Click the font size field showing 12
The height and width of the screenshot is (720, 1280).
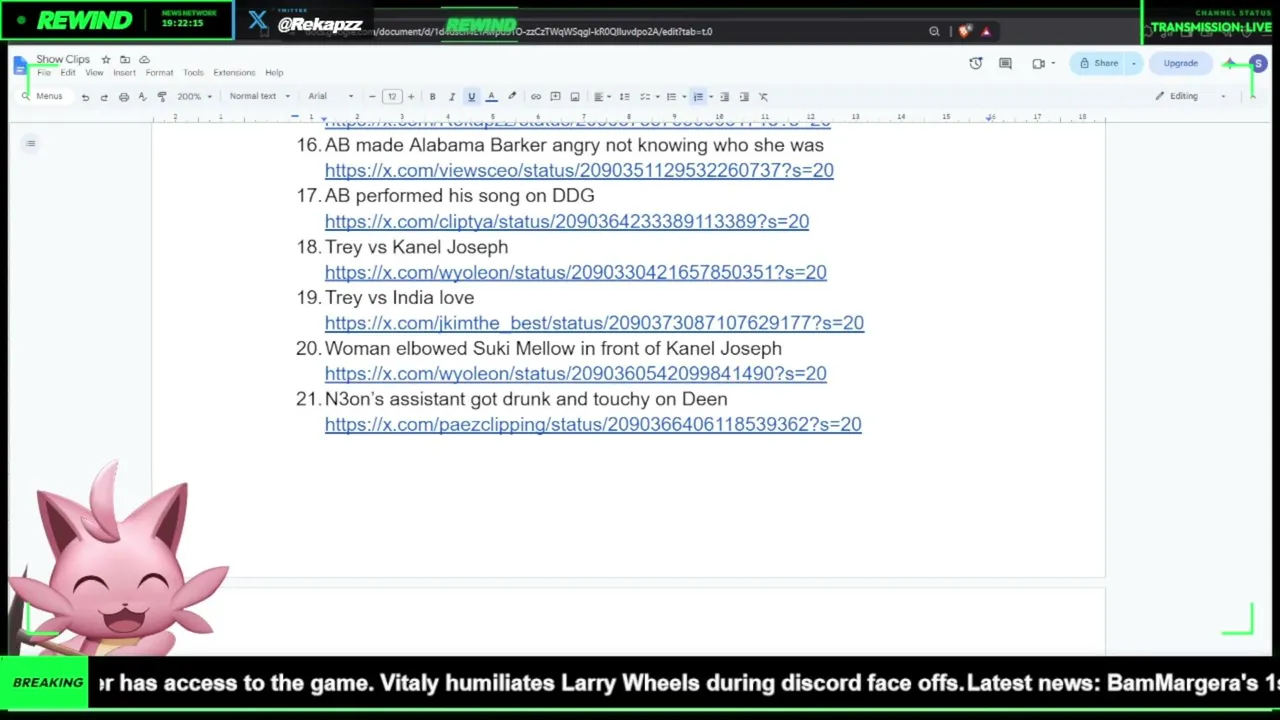tap(392, 97)
